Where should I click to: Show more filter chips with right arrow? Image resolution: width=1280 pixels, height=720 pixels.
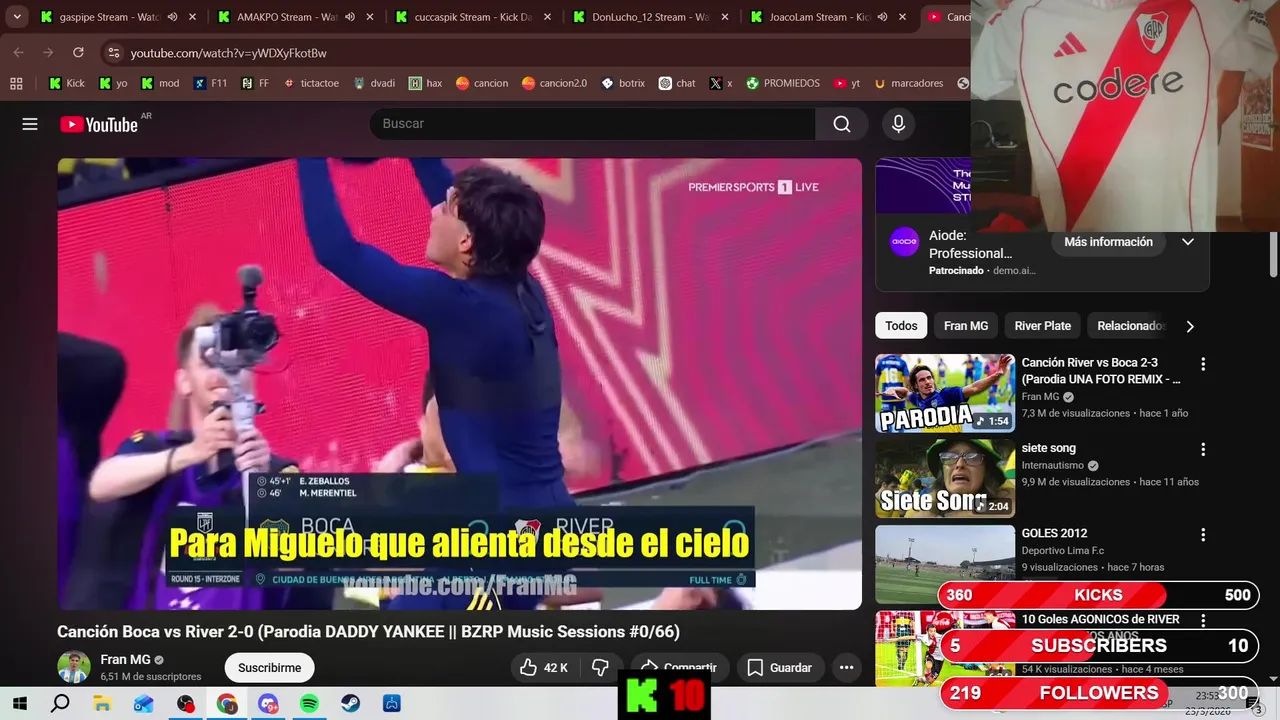(x=1190, y=326)
